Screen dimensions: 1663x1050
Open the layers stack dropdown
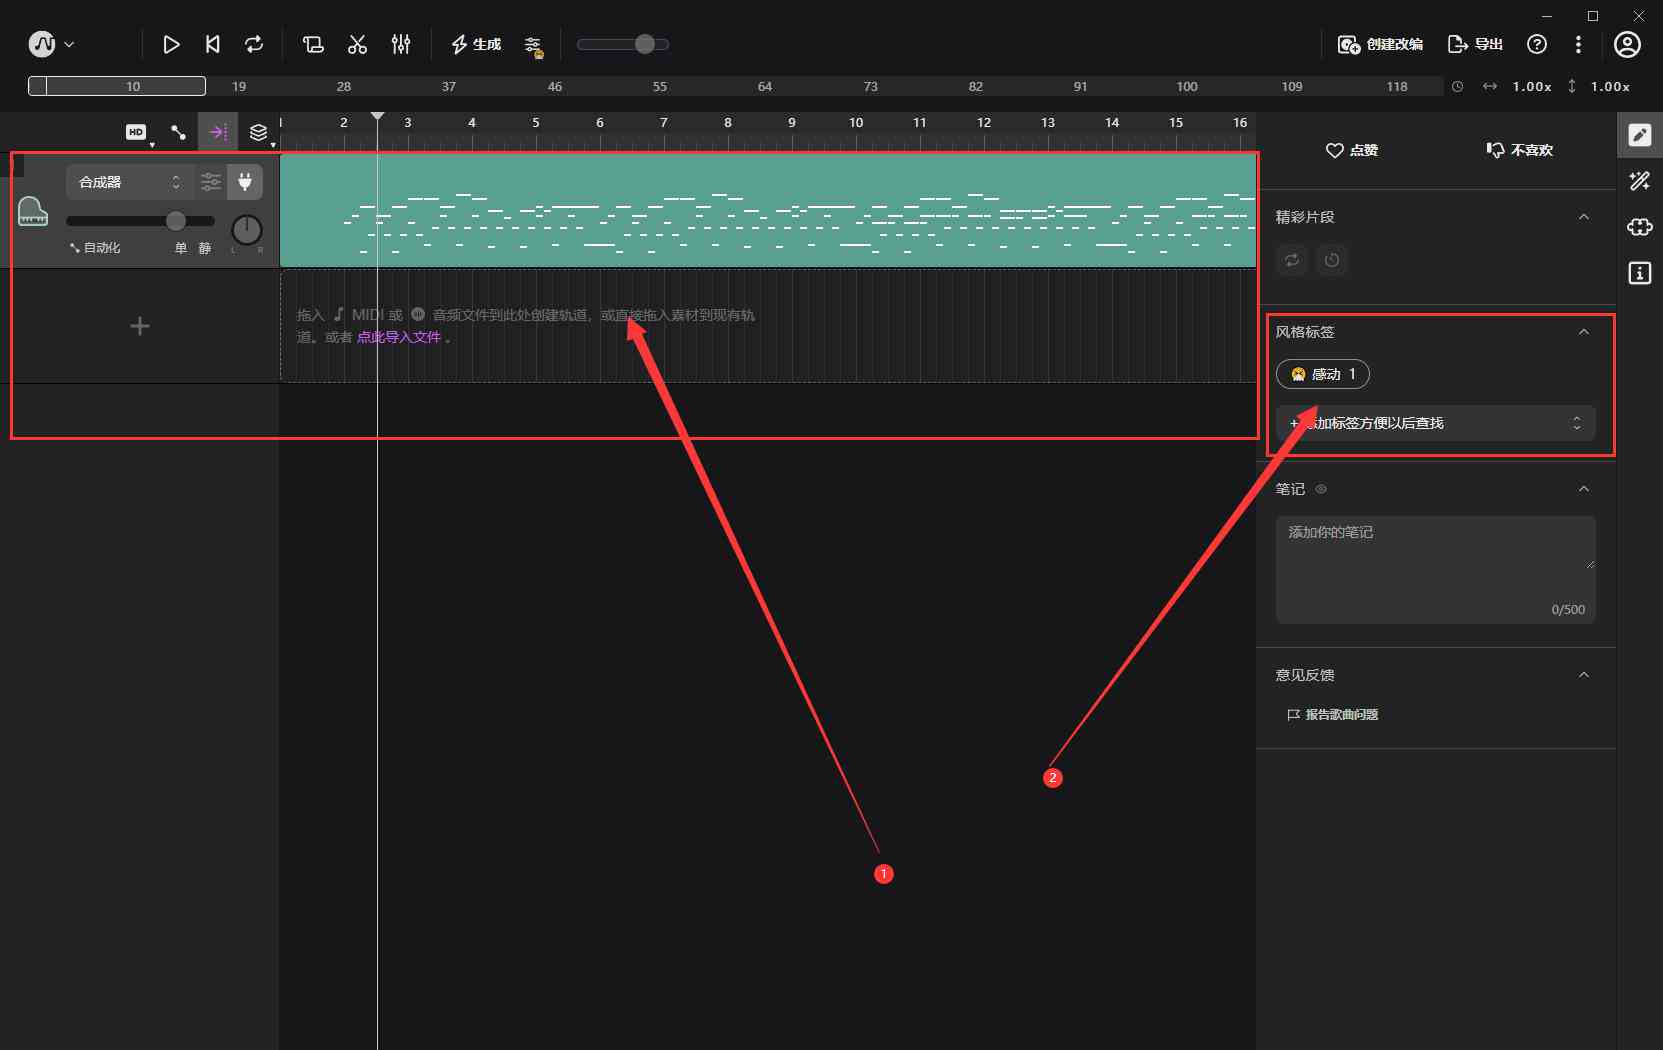click(x=259, y=132)
